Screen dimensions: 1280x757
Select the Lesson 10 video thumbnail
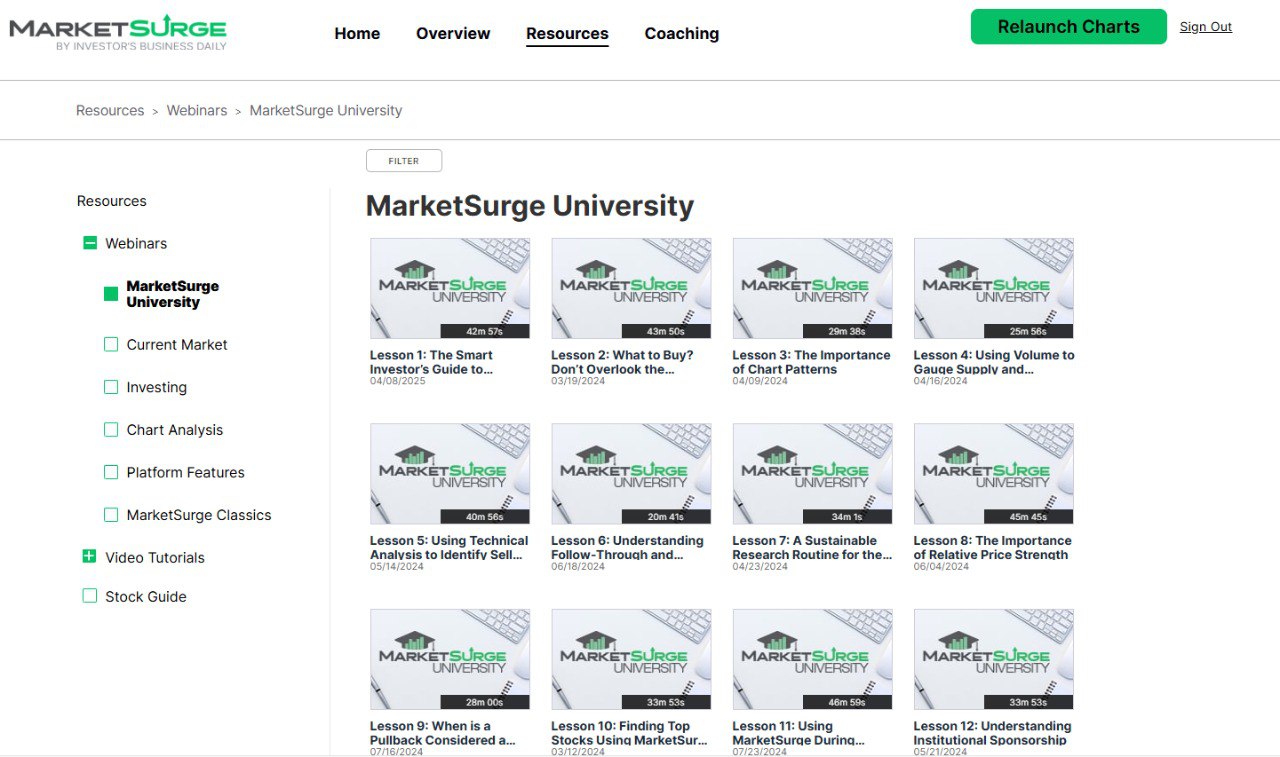[631, 659]
